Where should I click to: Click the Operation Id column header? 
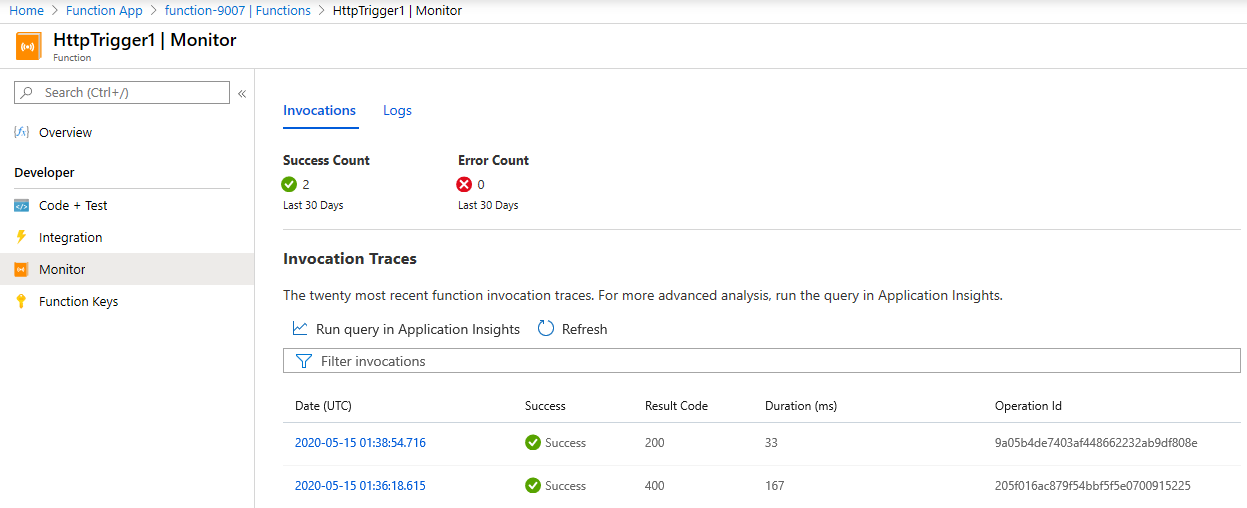1028,406
